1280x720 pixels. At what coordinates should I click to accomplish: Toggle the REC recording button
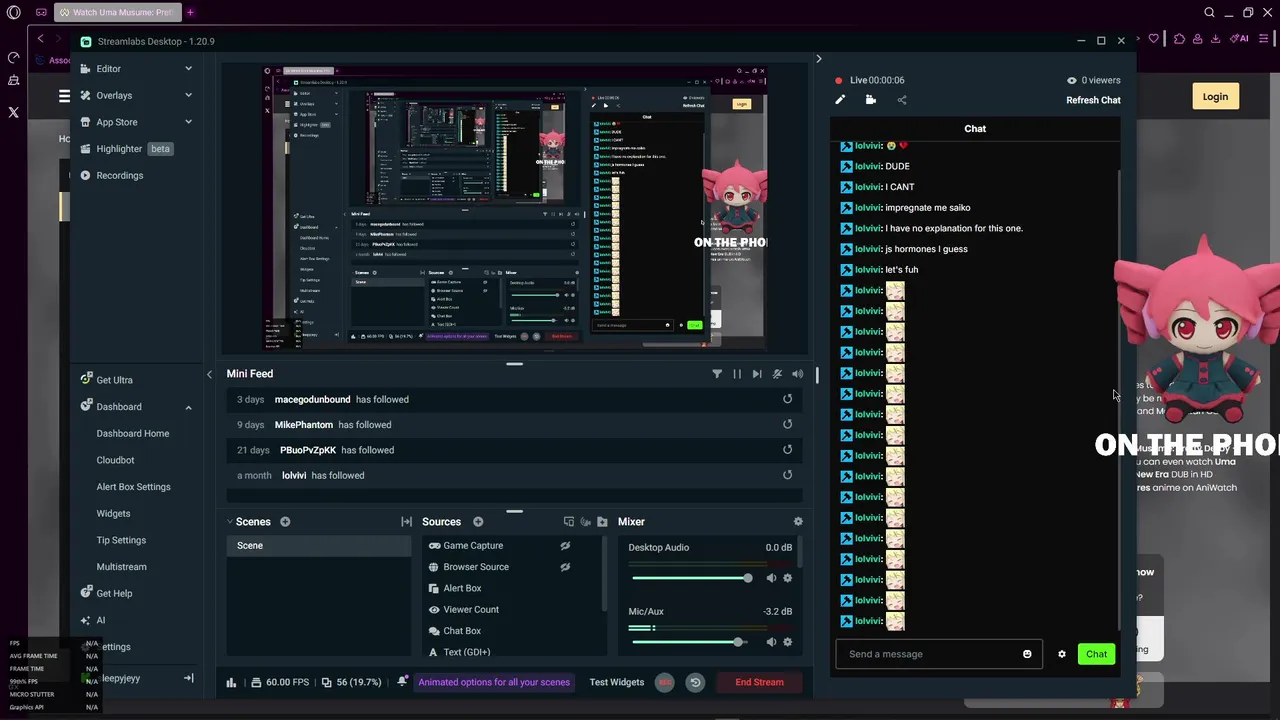pyautogui.click(x=665, y=682)
